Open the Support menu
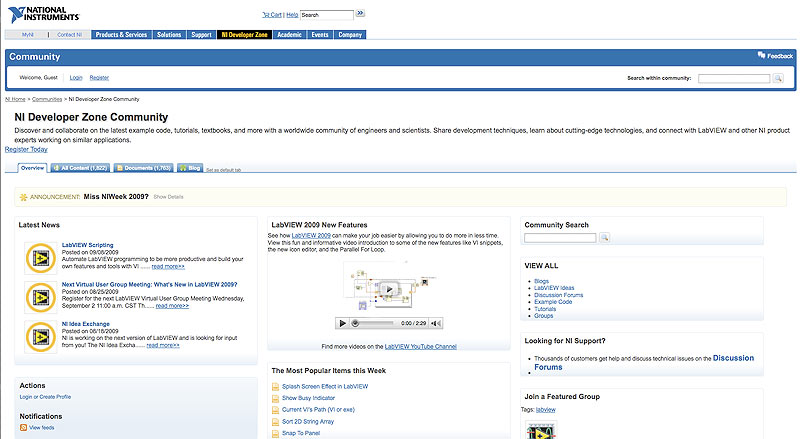Image resolution: width=800 pixels, height=439 pixels. tap(201, 35)
